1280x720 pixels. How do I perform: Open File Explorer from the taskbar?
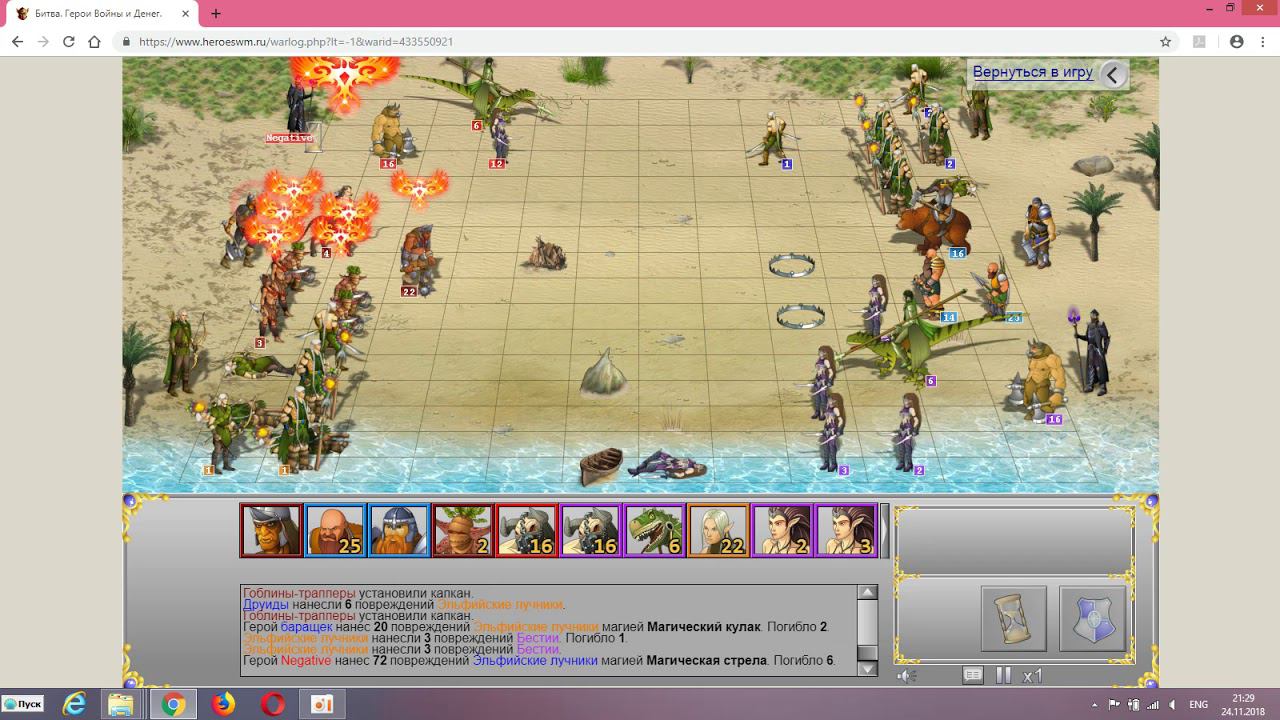tap(122, 704)
